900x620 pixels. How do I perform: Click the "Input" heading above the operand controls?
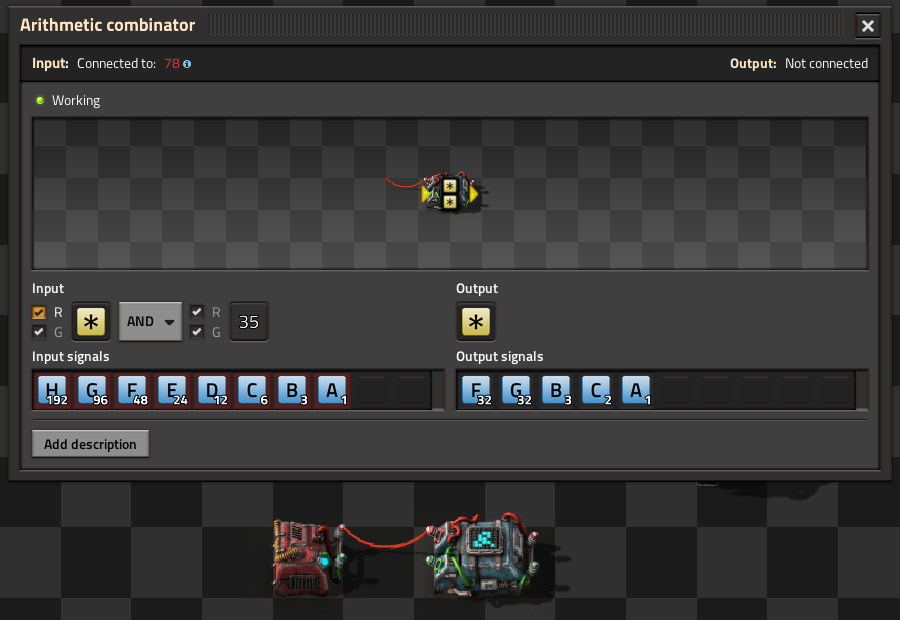point(48,288)
